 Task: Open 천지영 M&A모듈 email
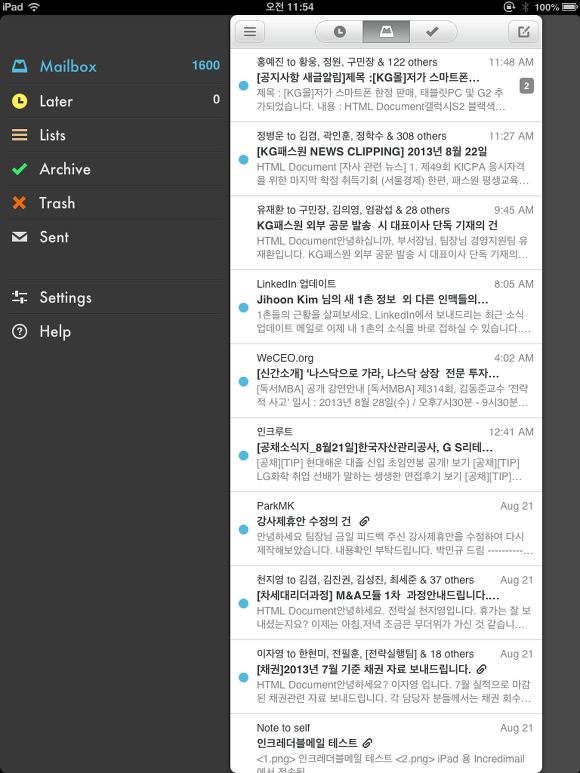click(x=386, y=603)
